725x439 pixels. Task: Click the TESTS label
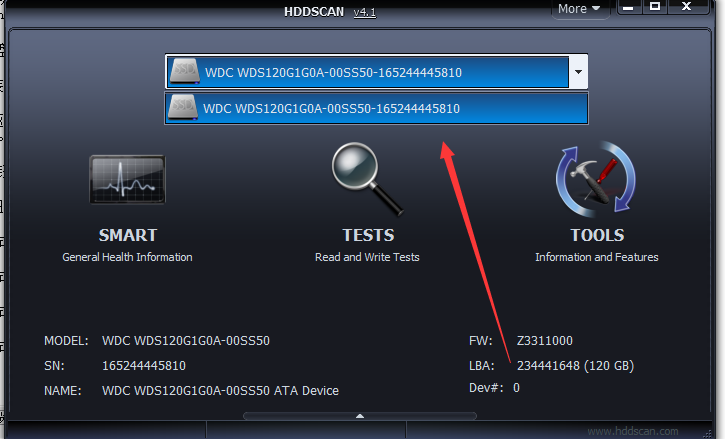[x=368, y=235]
